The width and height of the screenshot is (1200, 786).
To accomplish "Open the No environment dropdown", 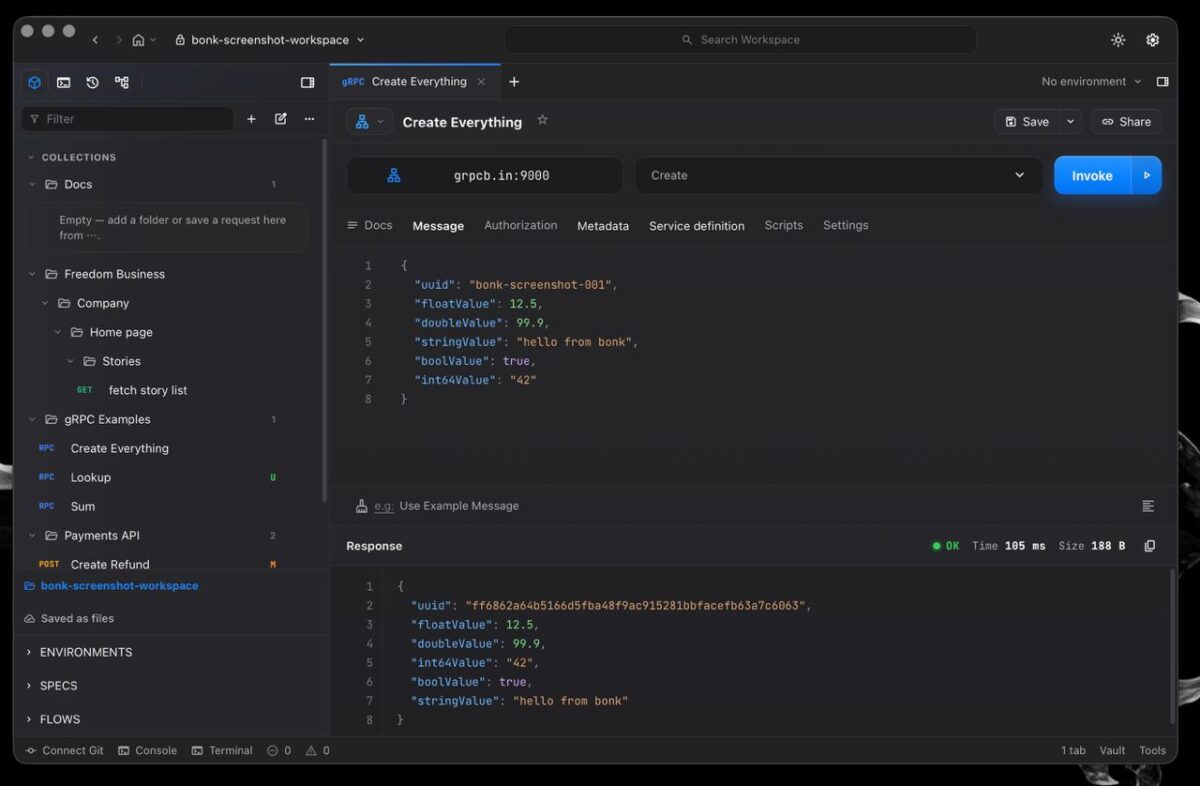I will pos(1091,82).
